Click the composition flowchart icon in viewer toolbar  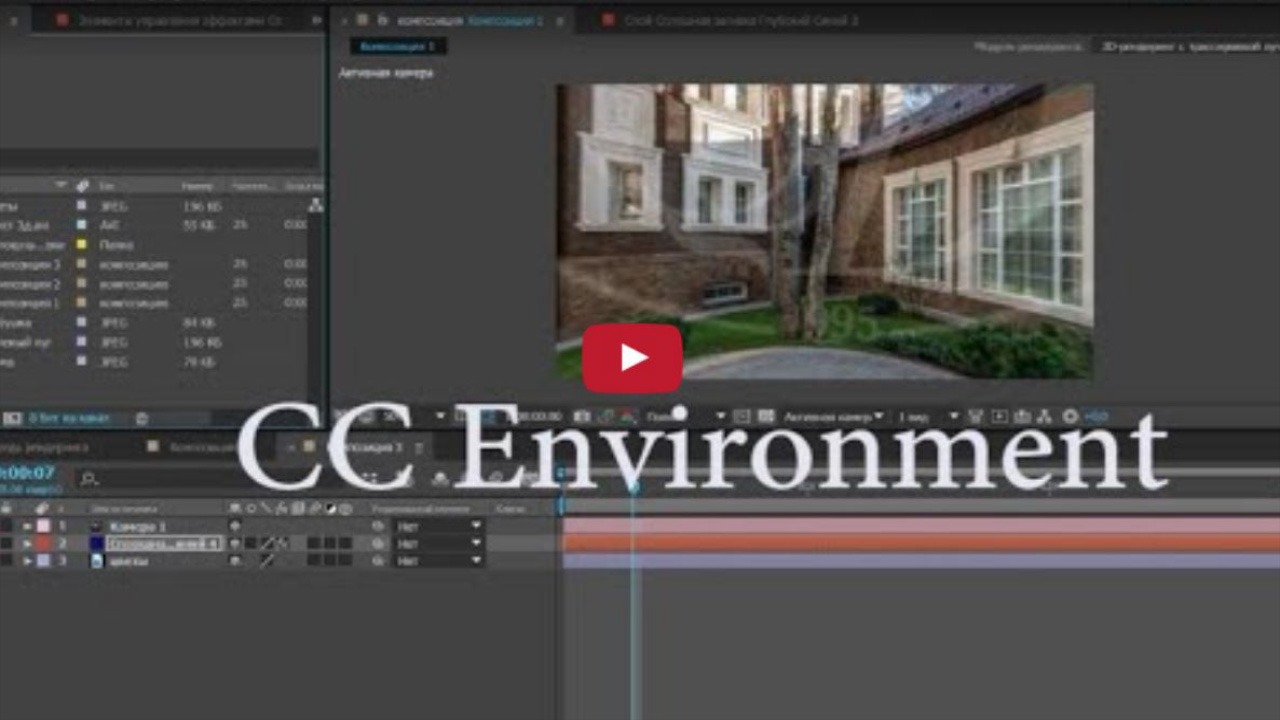pos(1045,416)
